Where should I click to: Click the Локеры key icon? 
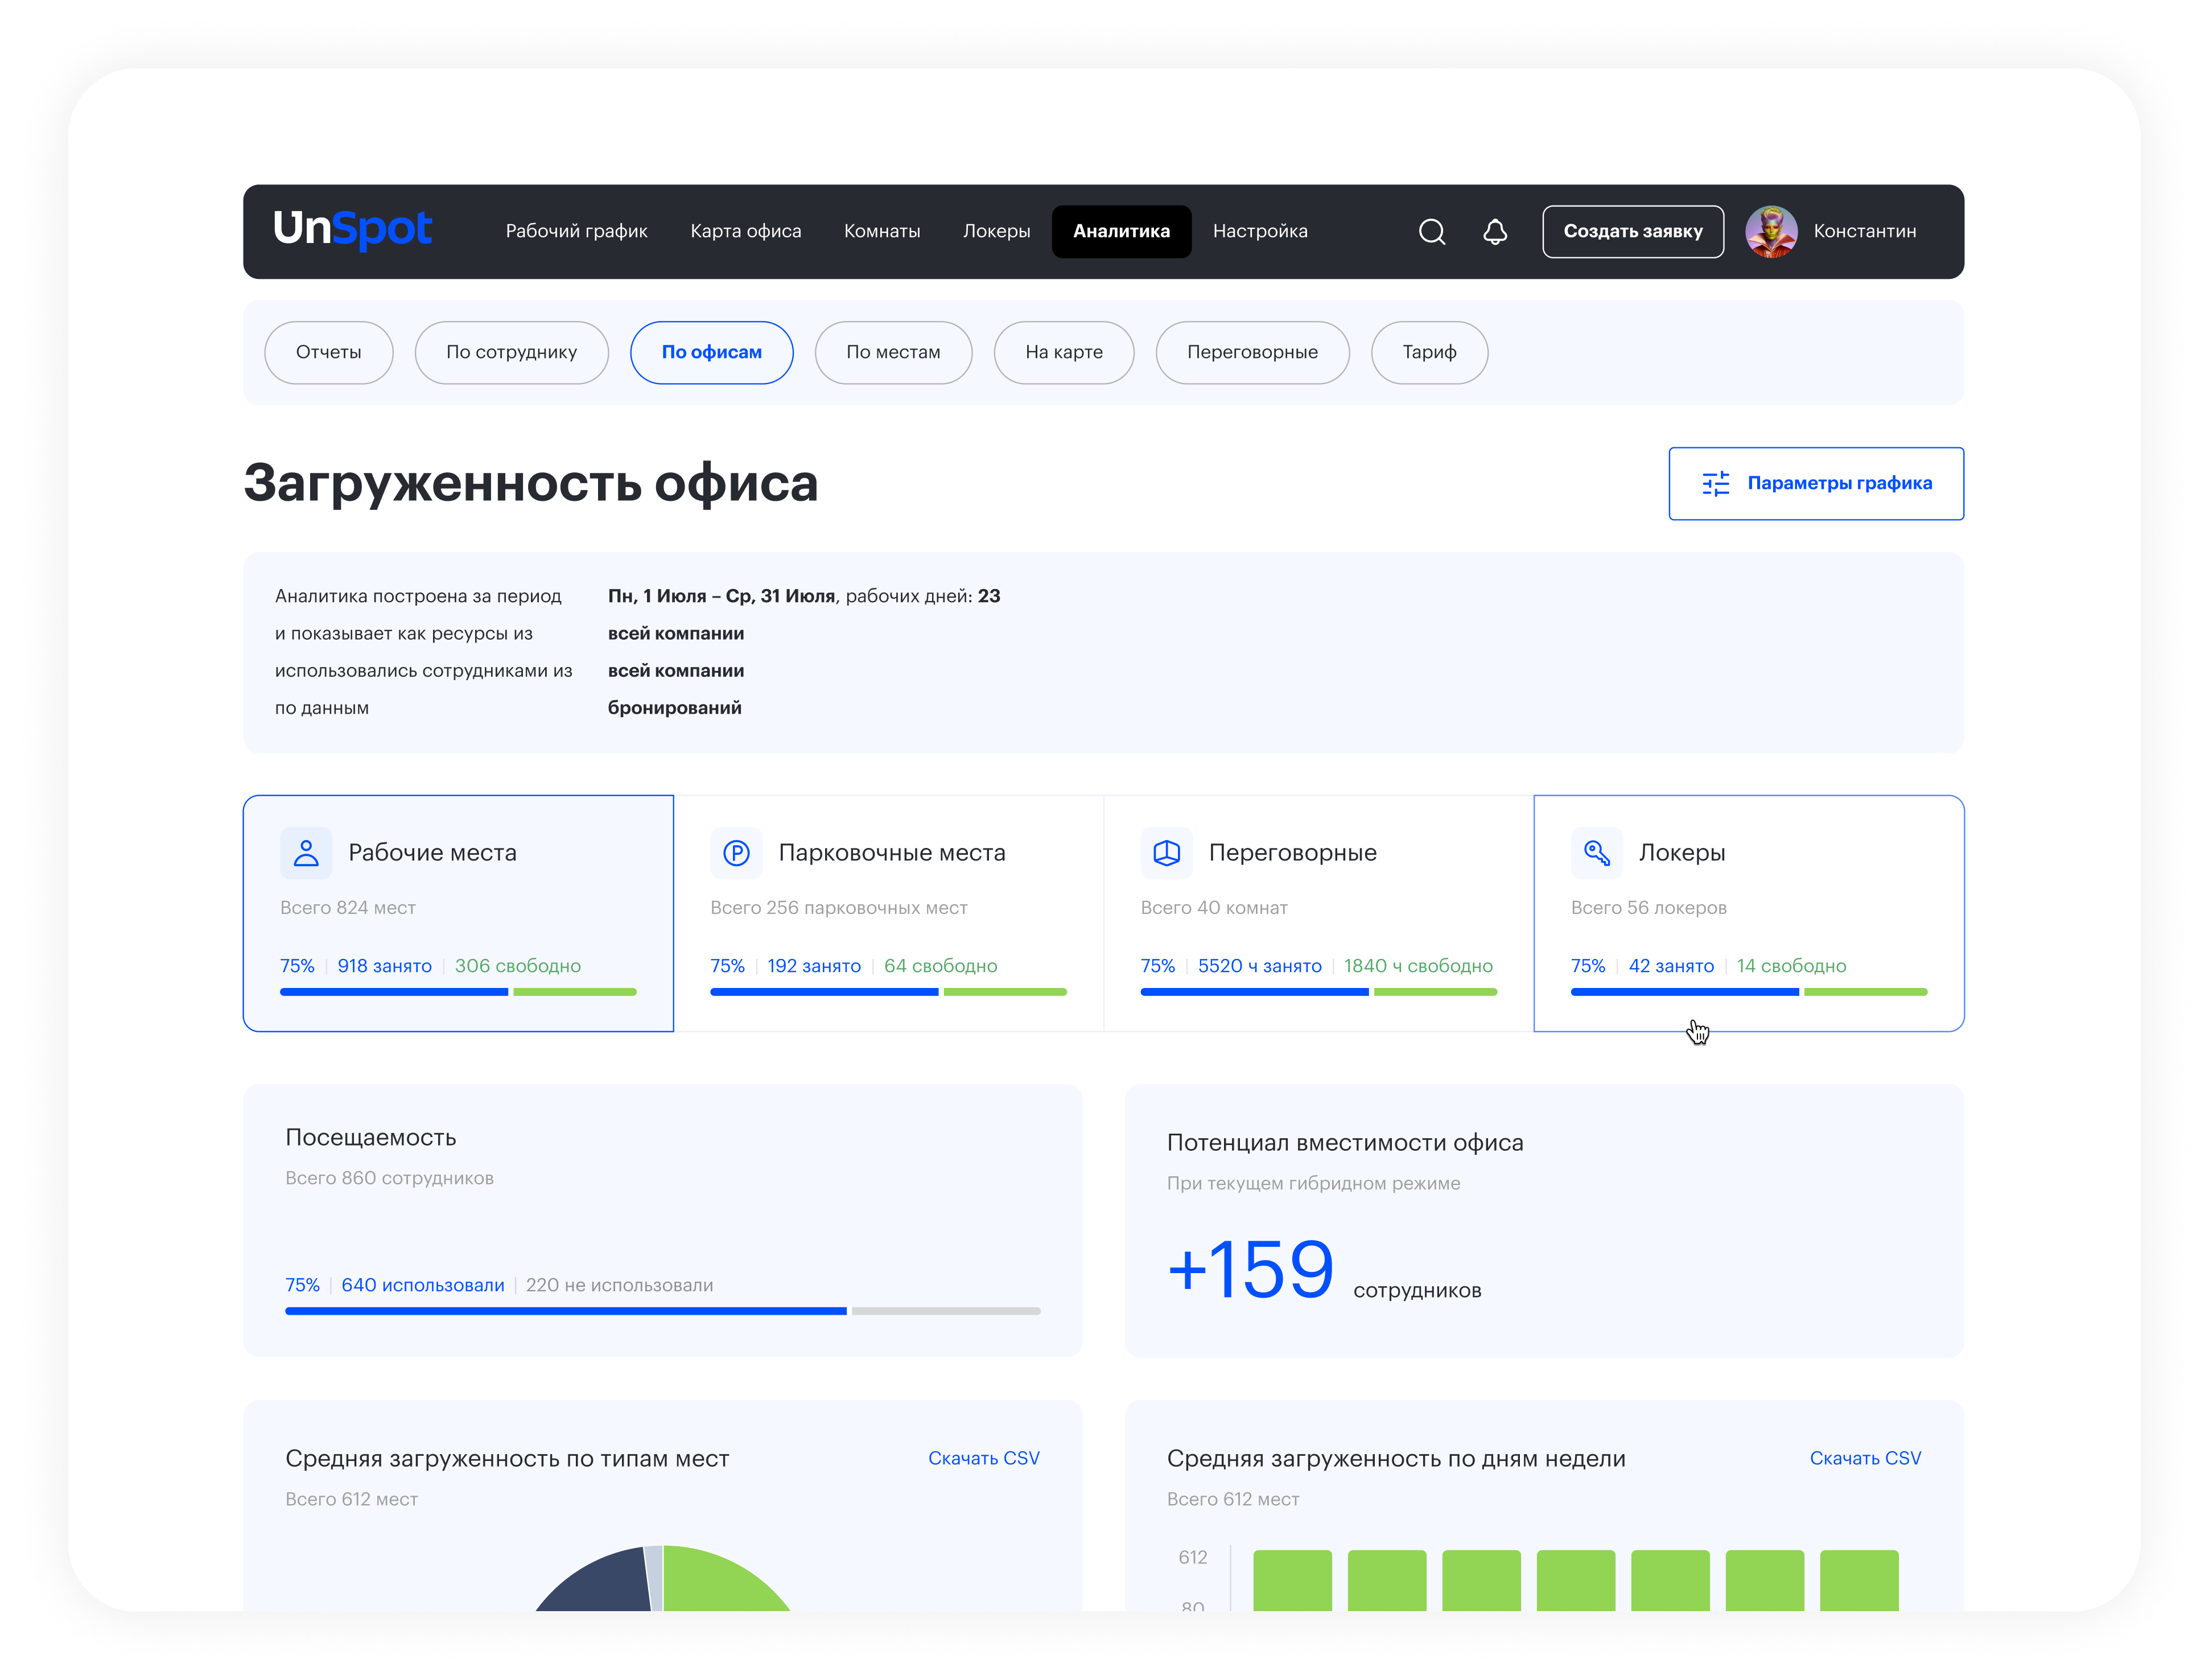[1596, 853]
